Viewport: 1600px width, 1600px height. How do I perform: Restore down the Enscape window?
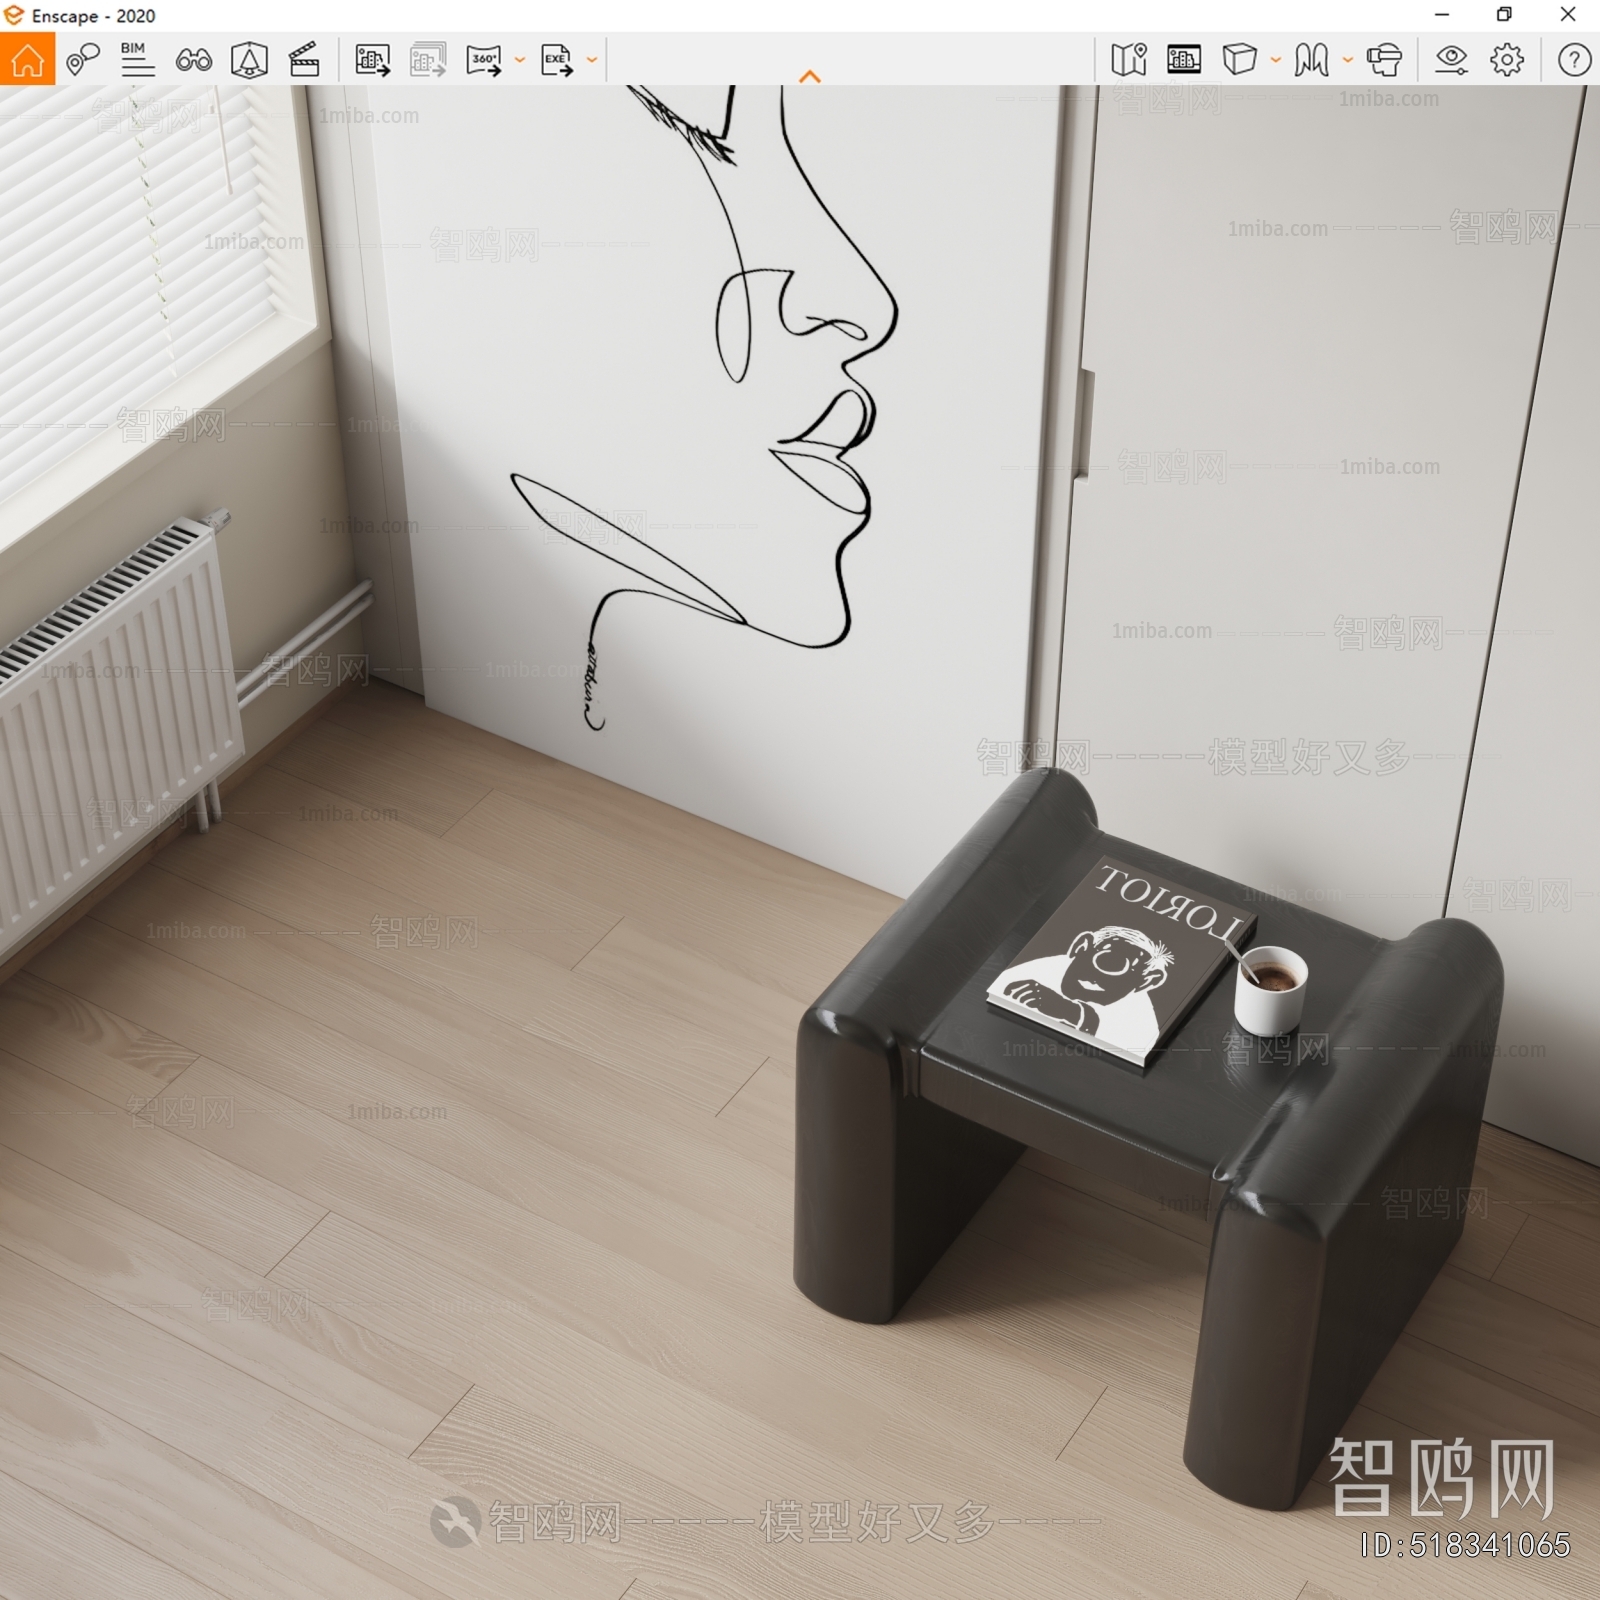click(1504, 15)
